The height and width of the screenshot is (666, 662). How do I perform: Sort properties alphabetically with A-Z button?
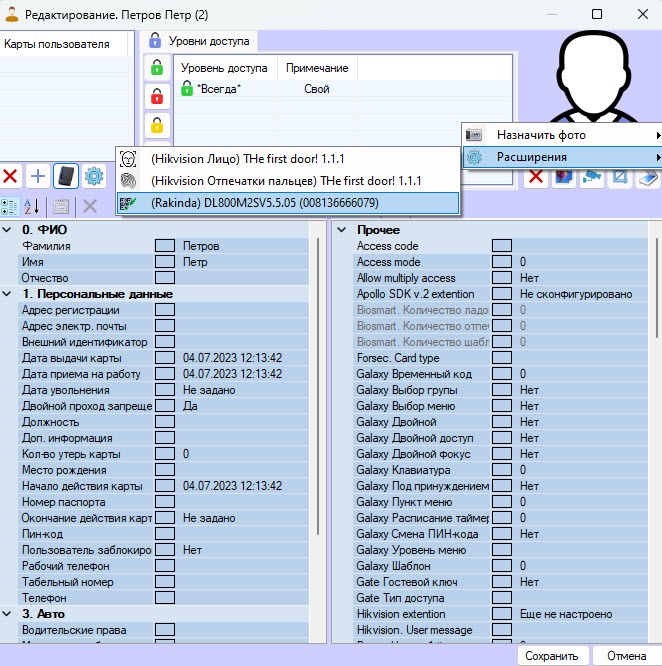click(x=32, y=206)
